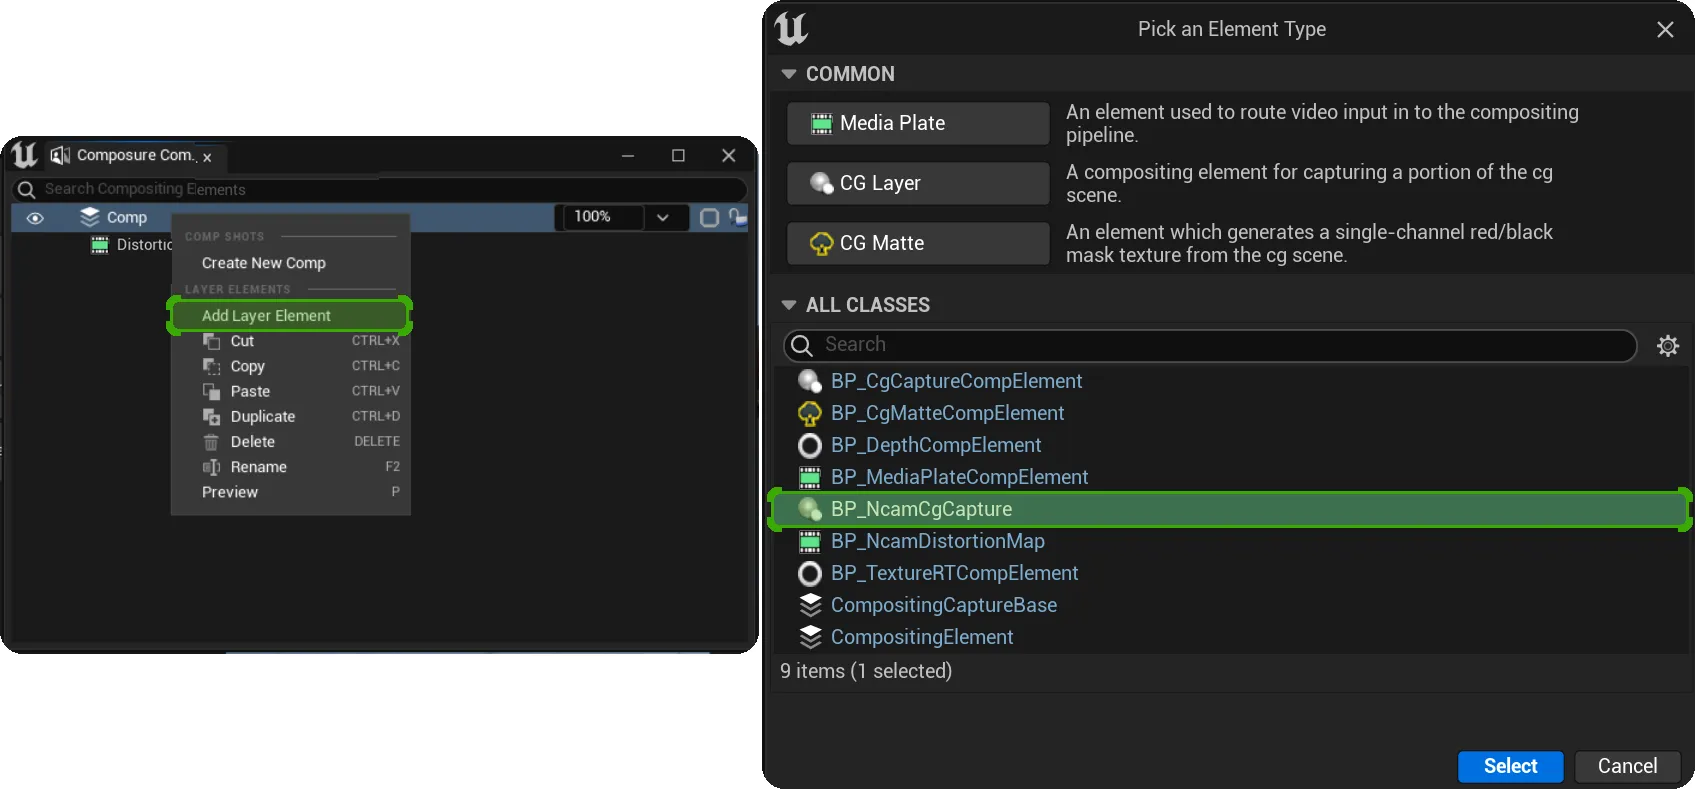Choose Cut from the context menu
The image size is (1695, 789).
(x=290, y=341)
